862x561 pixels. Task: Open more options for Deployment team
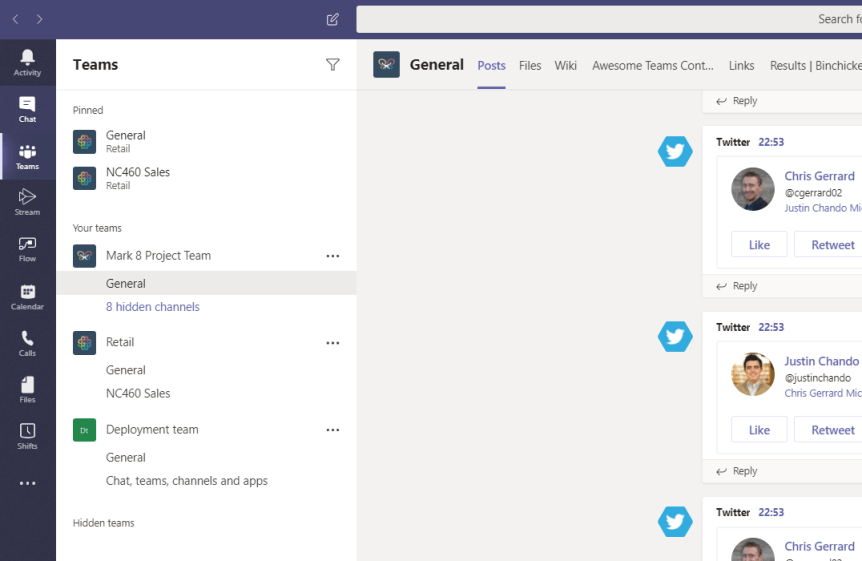333,430
